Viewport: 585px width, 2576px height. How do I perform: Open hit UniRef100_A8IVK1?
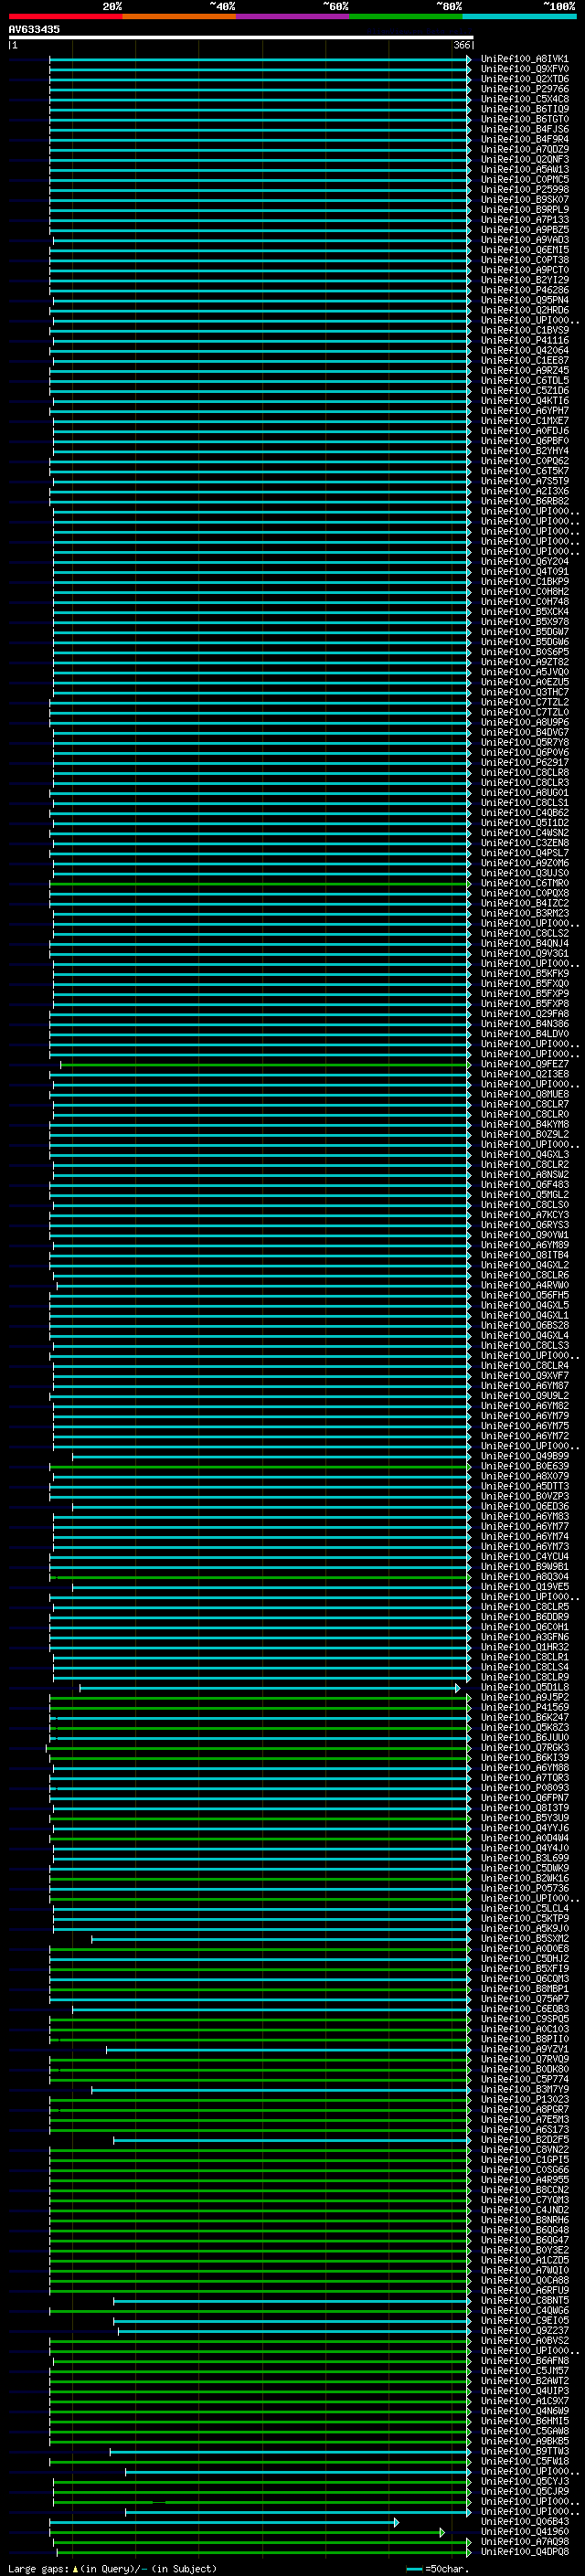[524, 59]
